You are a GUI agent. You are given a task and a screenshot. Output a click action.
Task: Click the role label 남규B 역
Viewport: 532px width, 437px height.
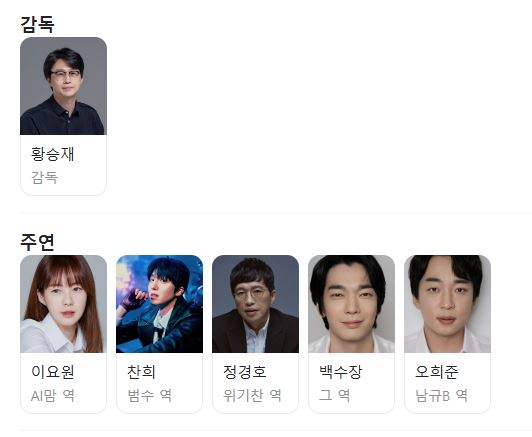(x=441, y=396)
